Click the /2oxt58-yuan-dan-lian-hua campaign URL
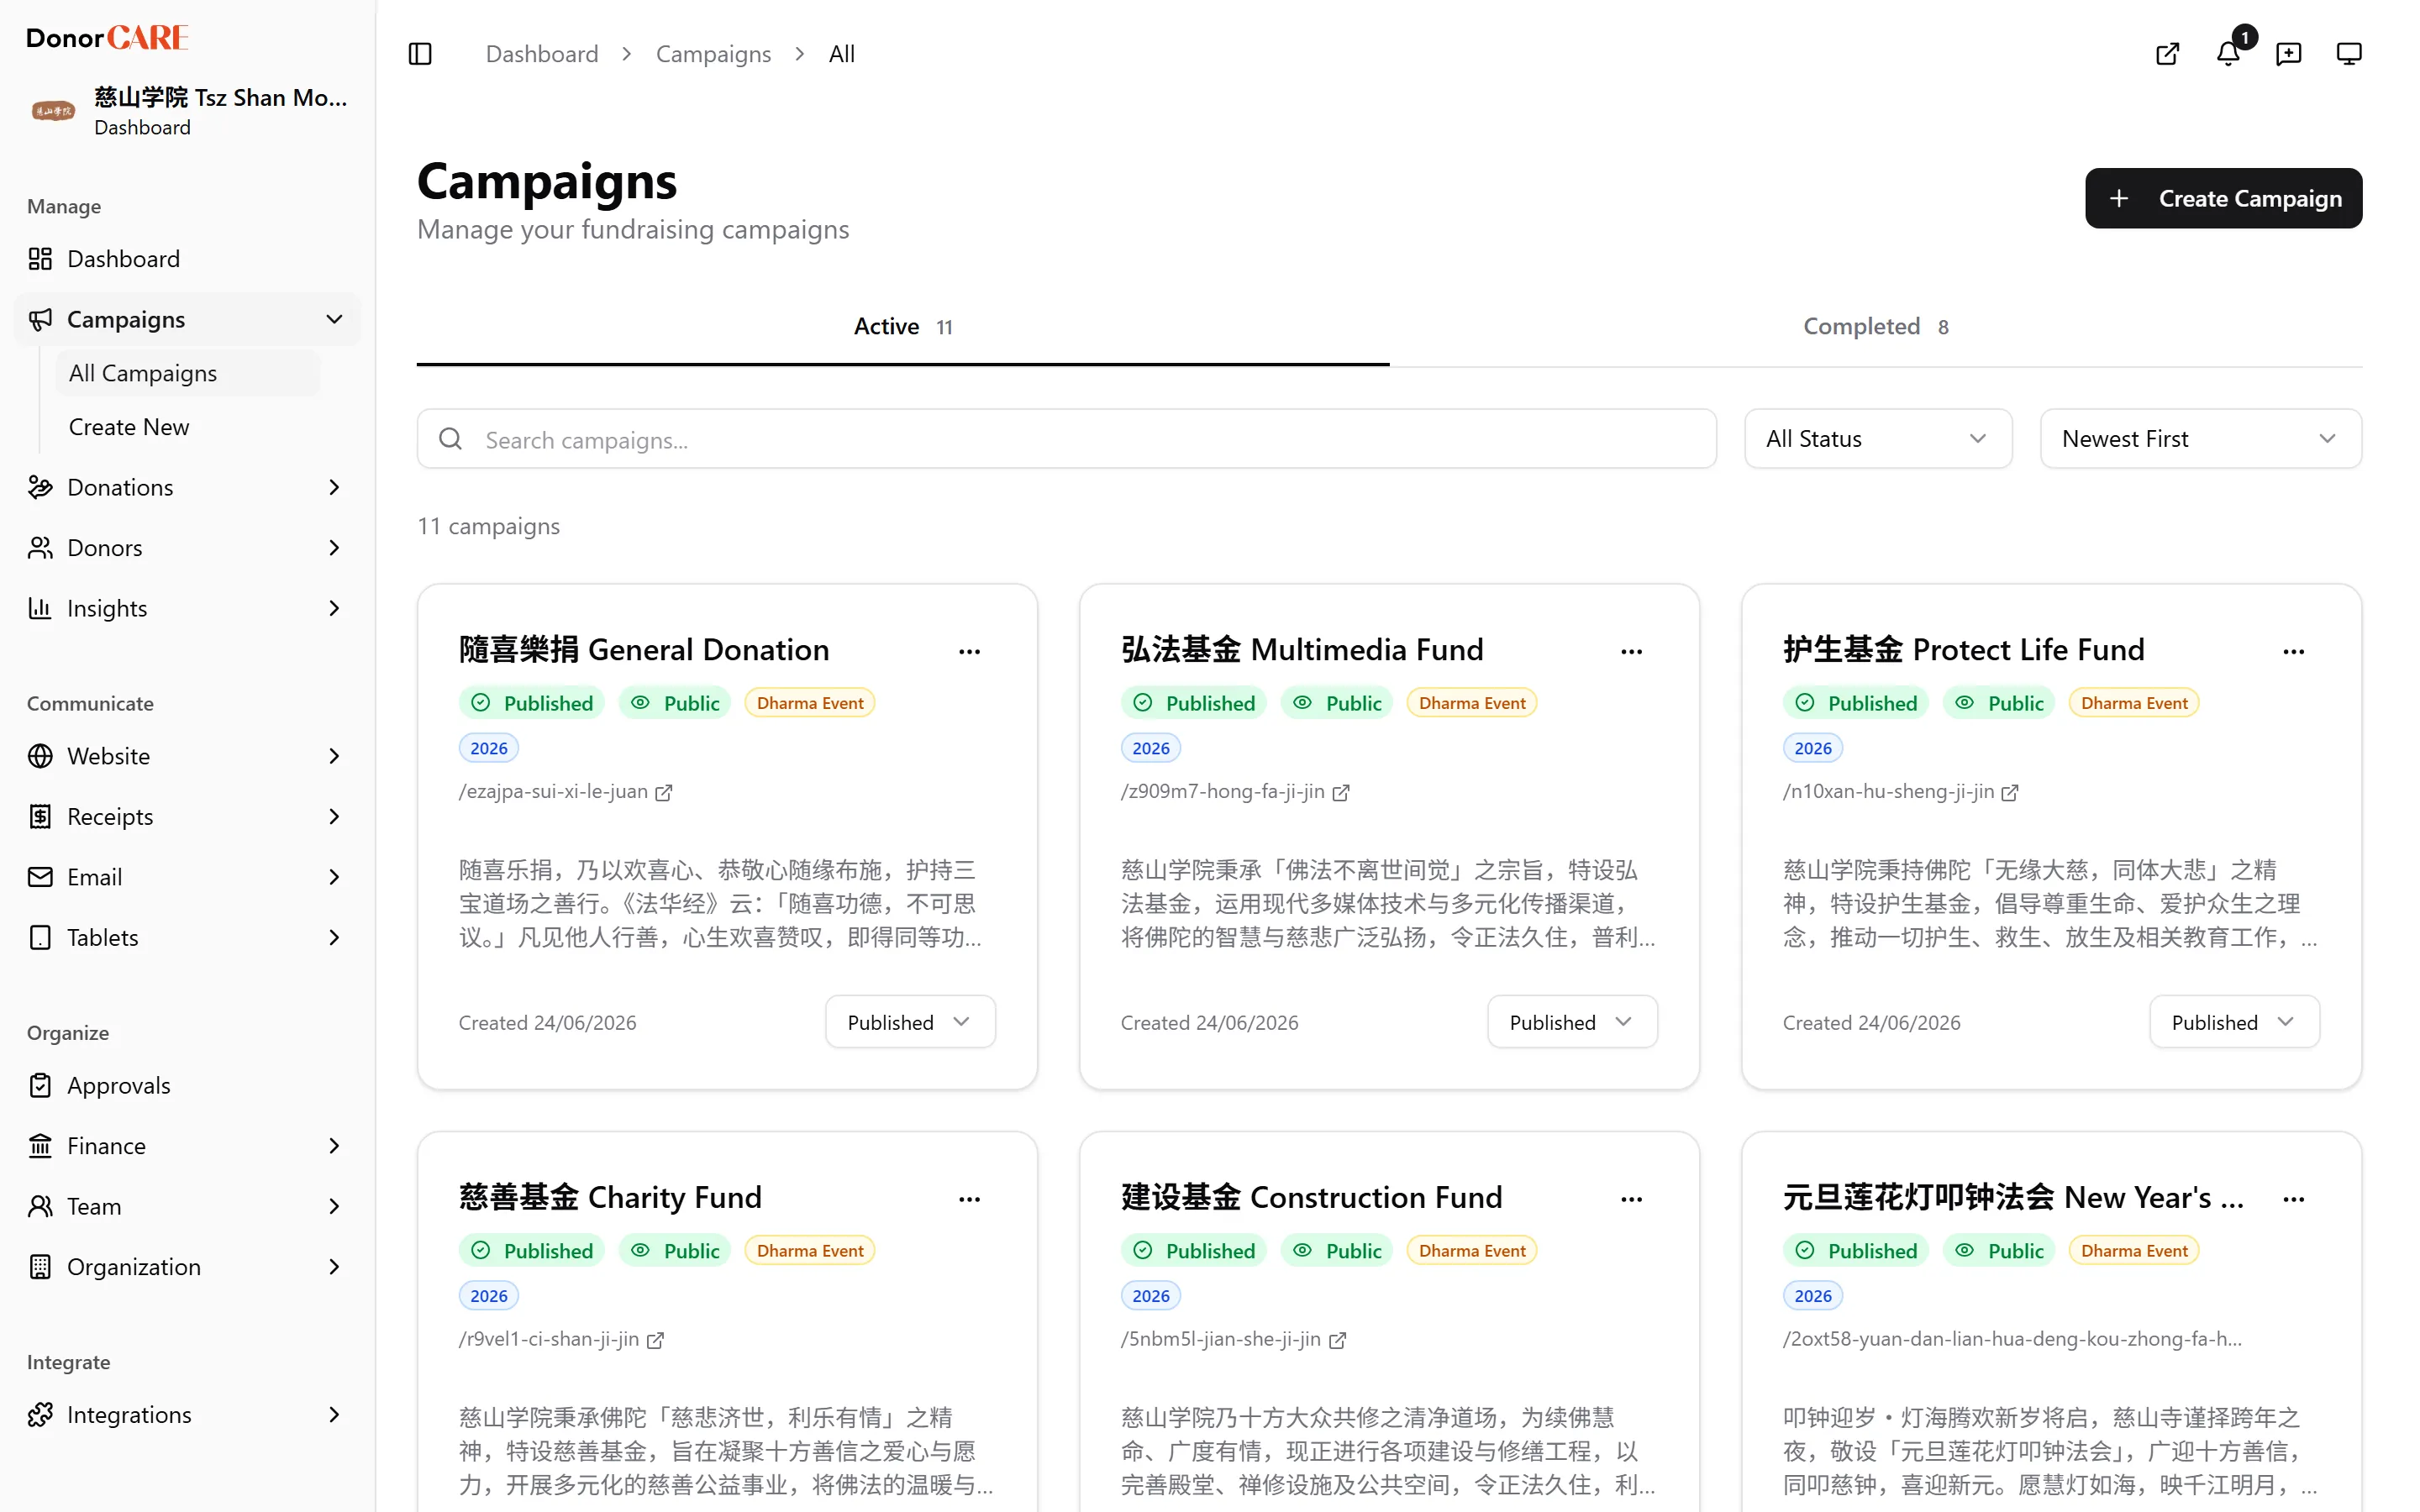 2012,1339
